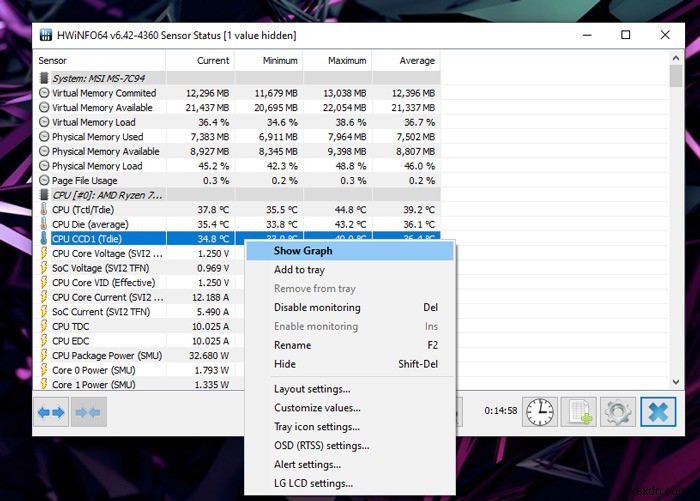Click the scrollbar up arrow
The width and height of the screenshot is (700, 501).
(x=676, y=58)
